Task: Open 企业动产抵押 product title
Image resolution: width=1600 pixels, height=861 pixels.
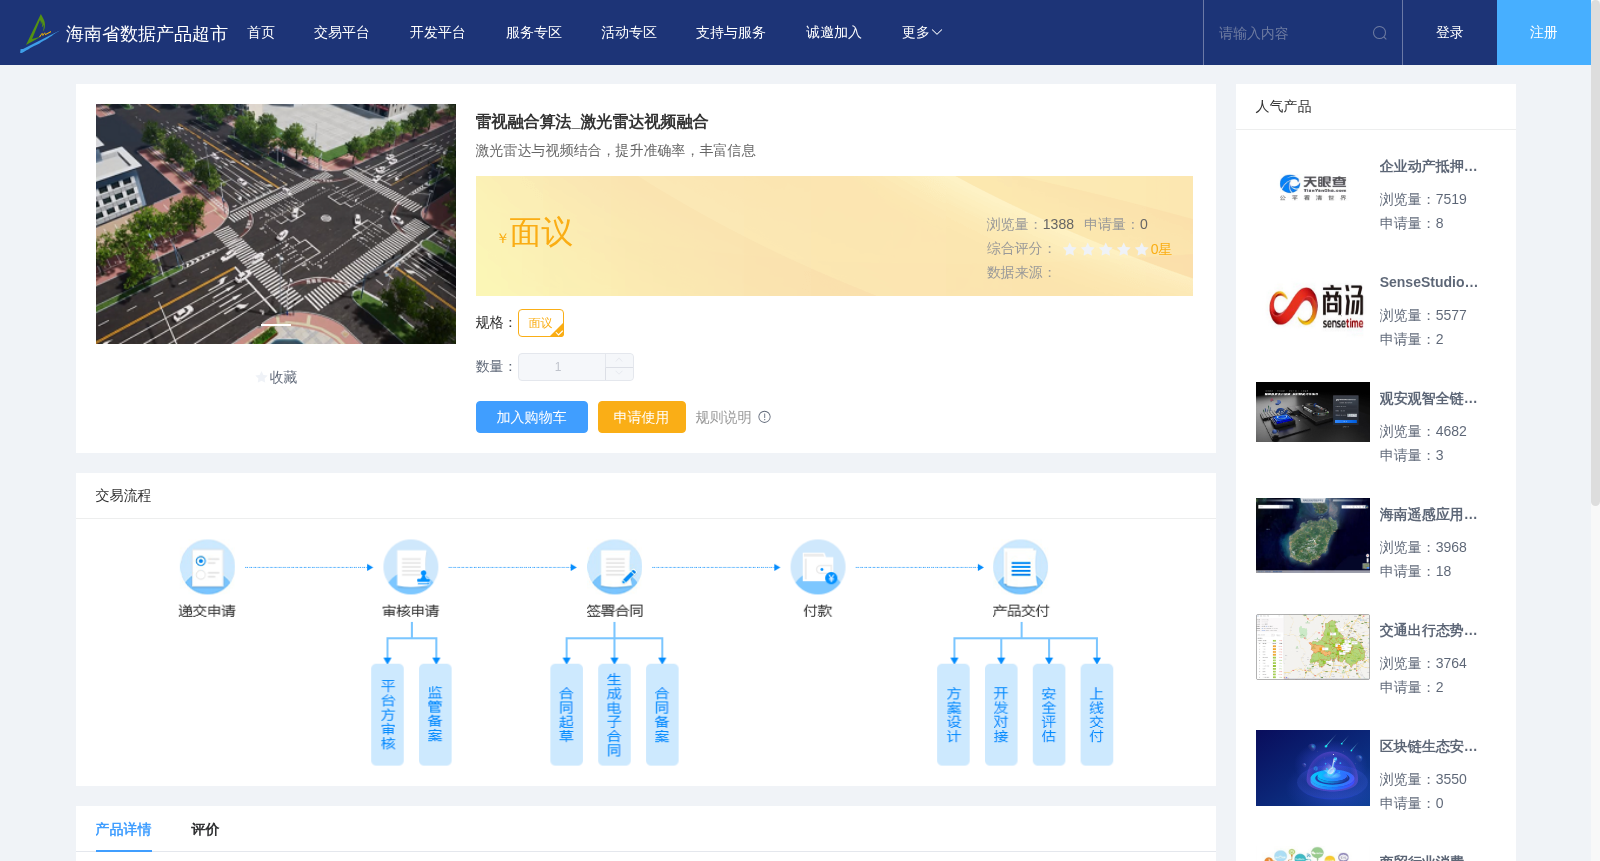Action: click(x=1428, y=166)
